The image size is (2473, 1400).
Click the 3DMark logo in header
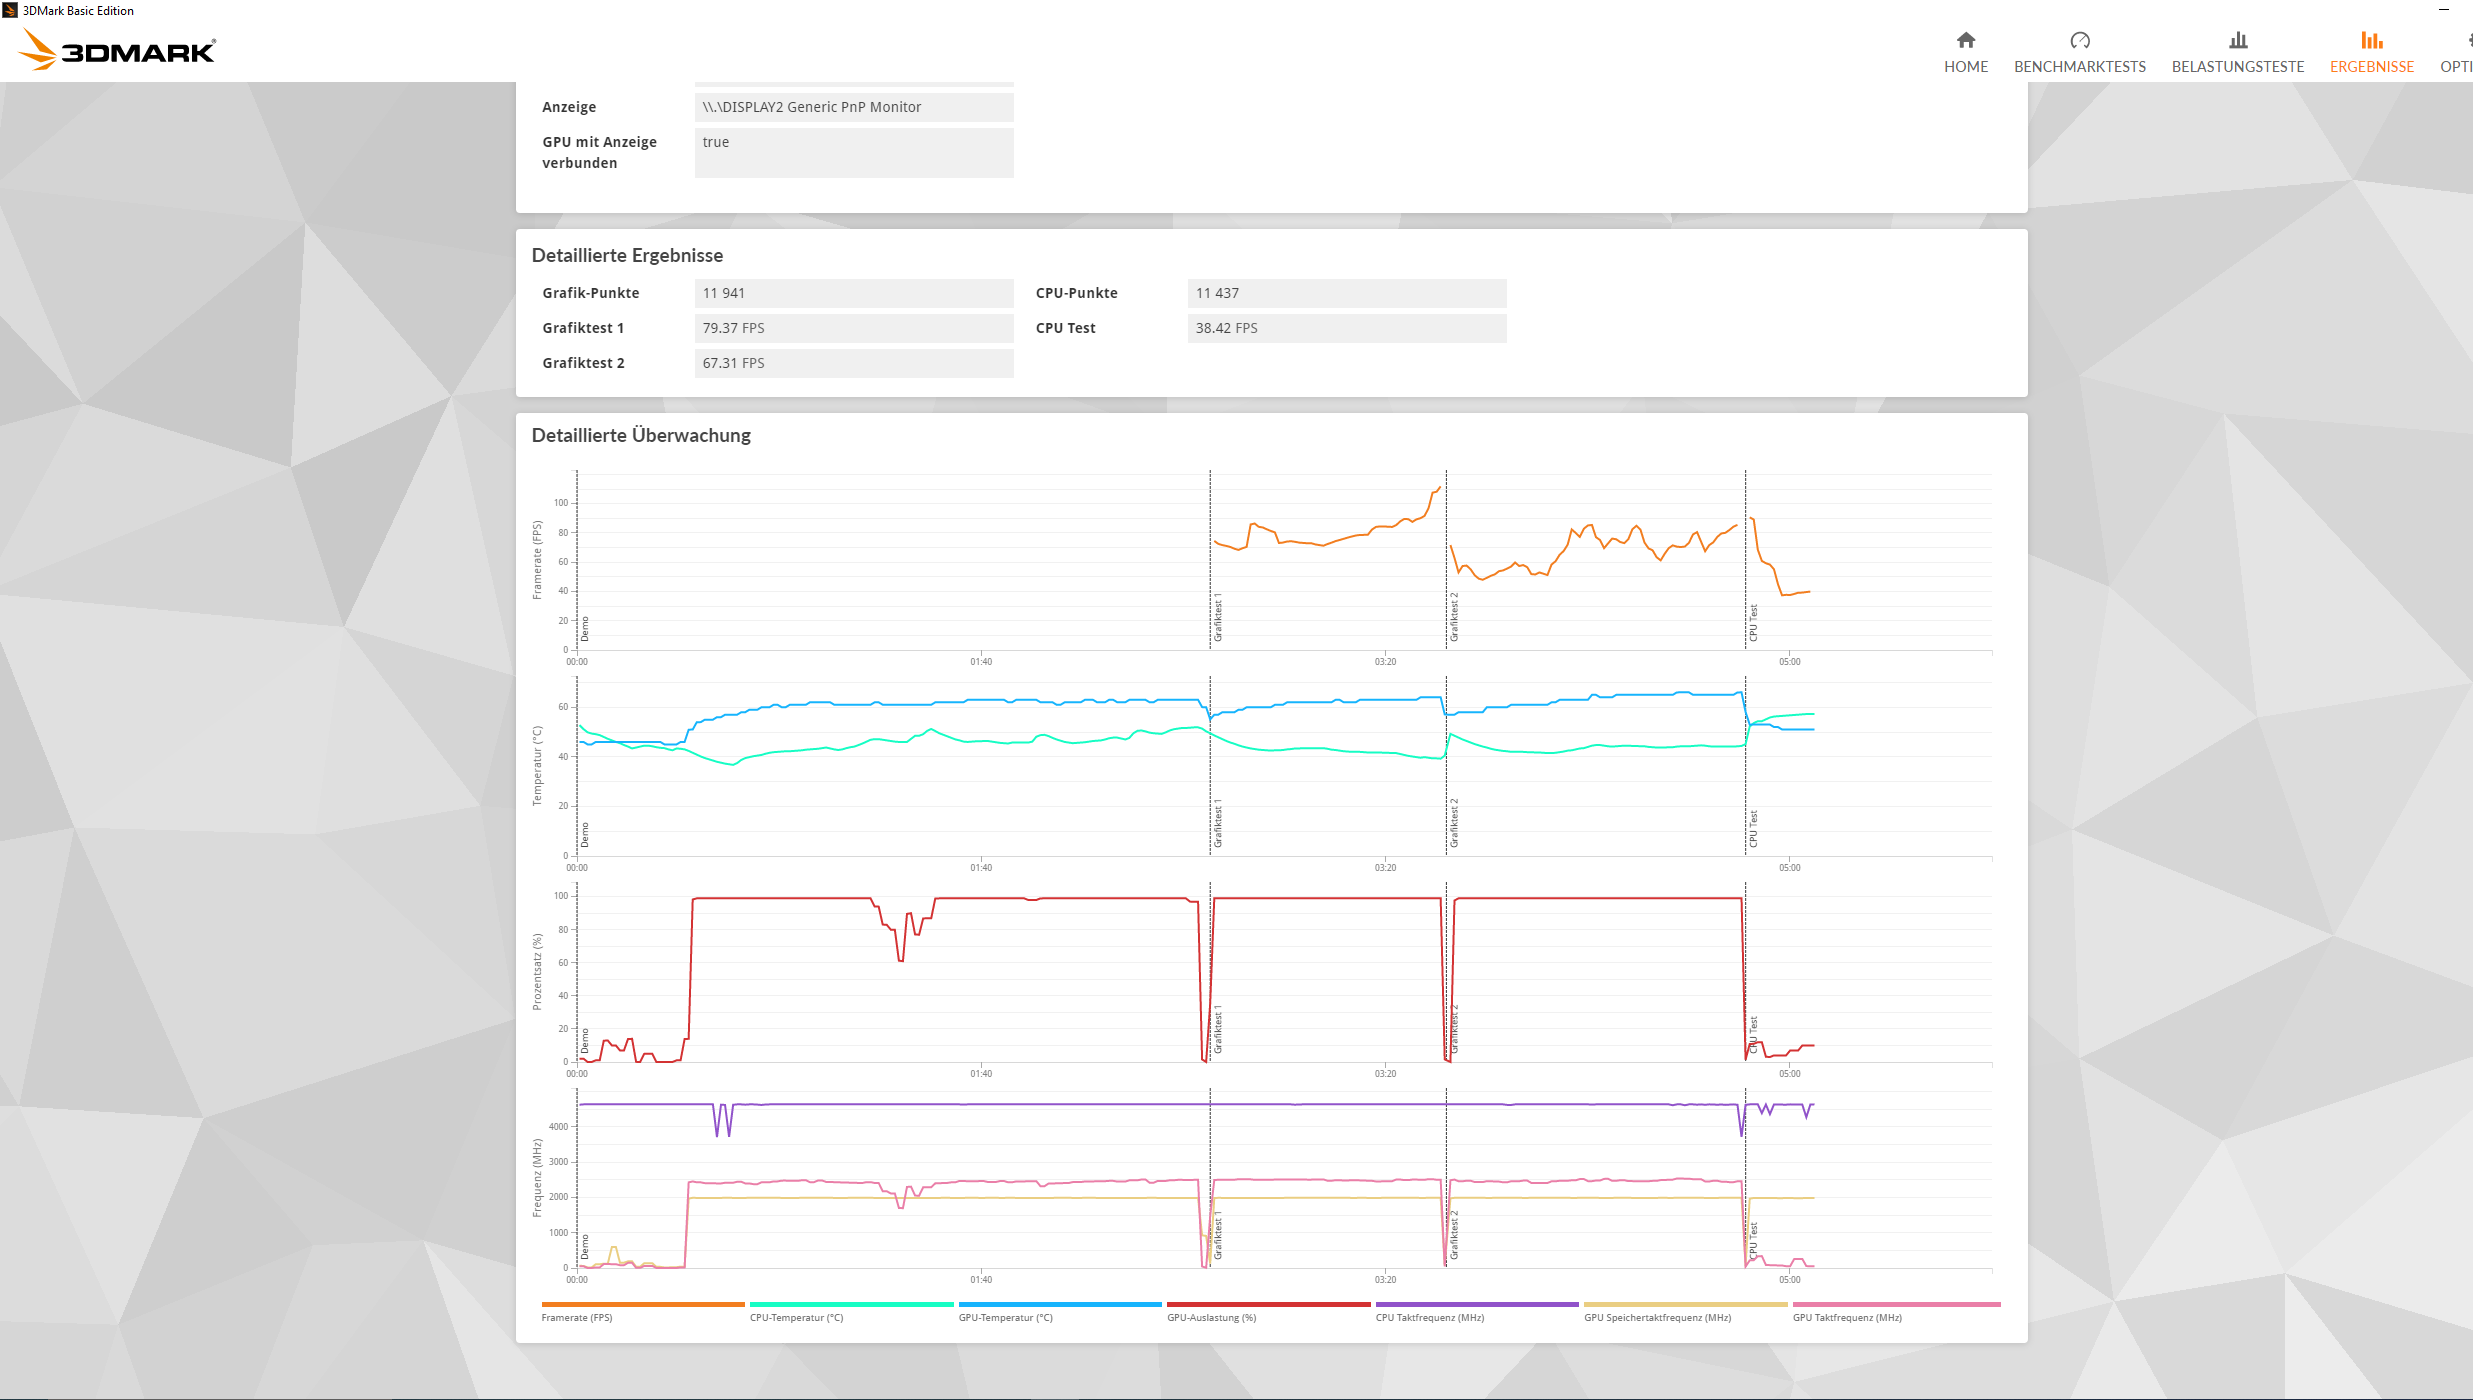click(118, 50)
